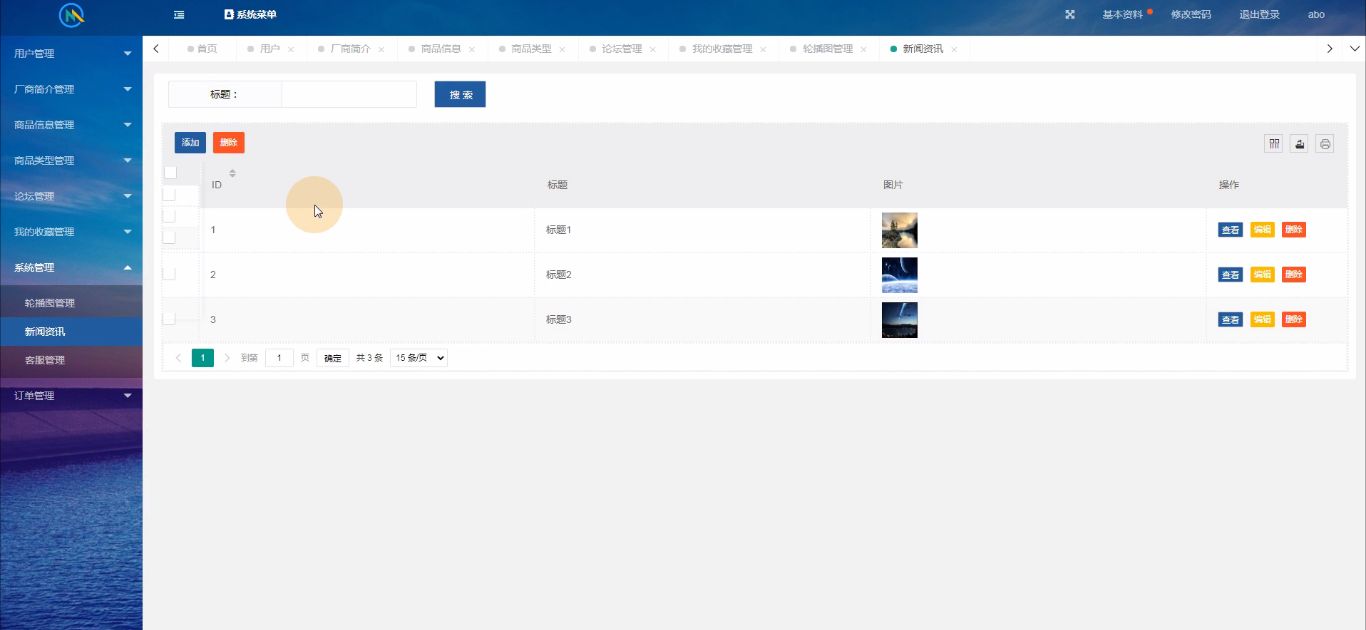Expand the 厂商简介管理 sidebar menu

pos(71,89)
